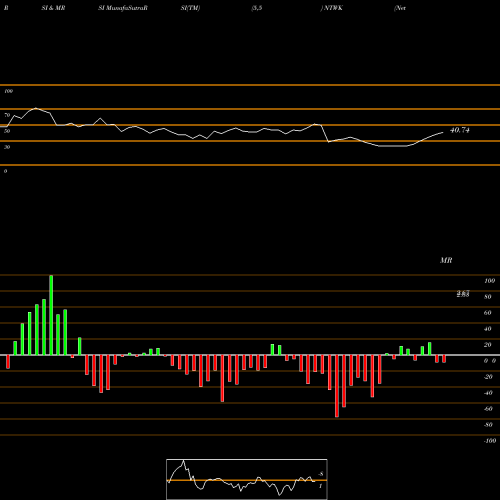Screen dimensions: 500x500
Task: Click the -100 label on the MR axis
Action: [x=490, y=441]
